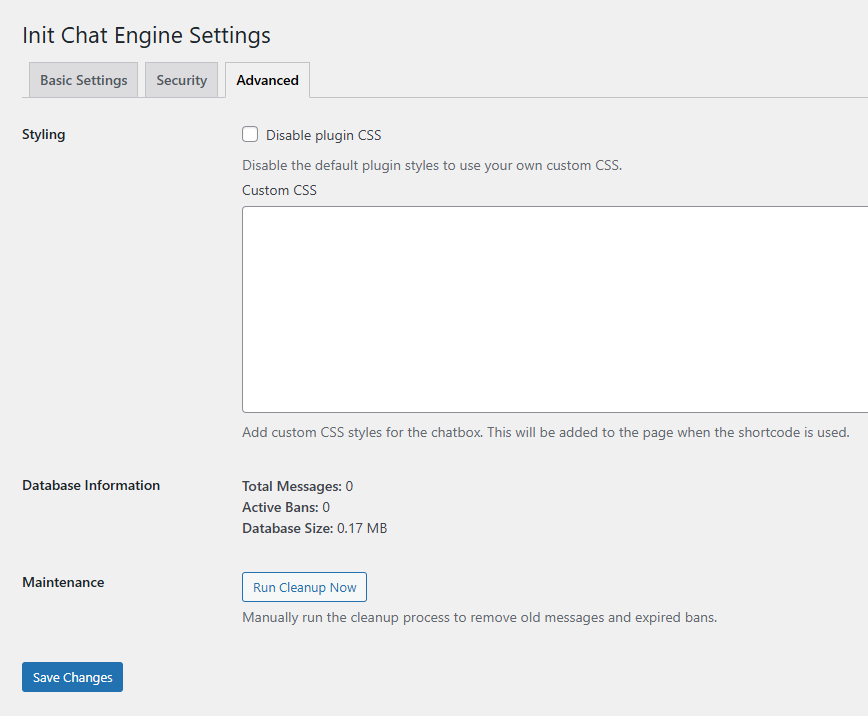Select the custom CSS help text below the textarea

coord(545,432)
